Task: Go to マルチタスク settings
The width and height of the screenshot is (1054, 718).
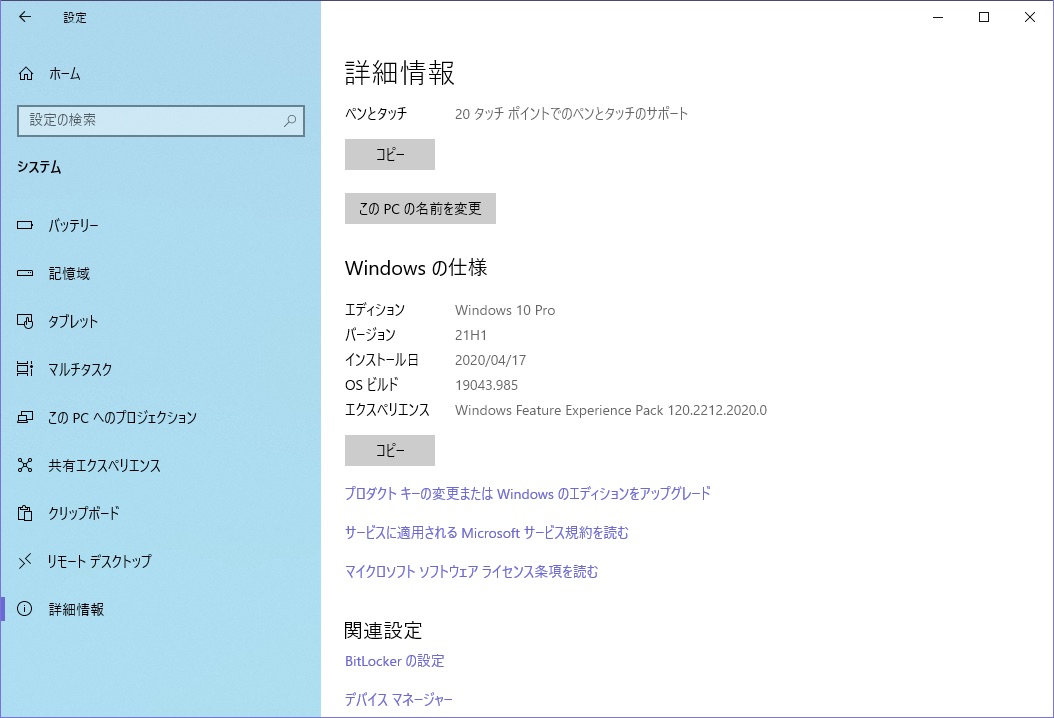Action: click(80, 369)
